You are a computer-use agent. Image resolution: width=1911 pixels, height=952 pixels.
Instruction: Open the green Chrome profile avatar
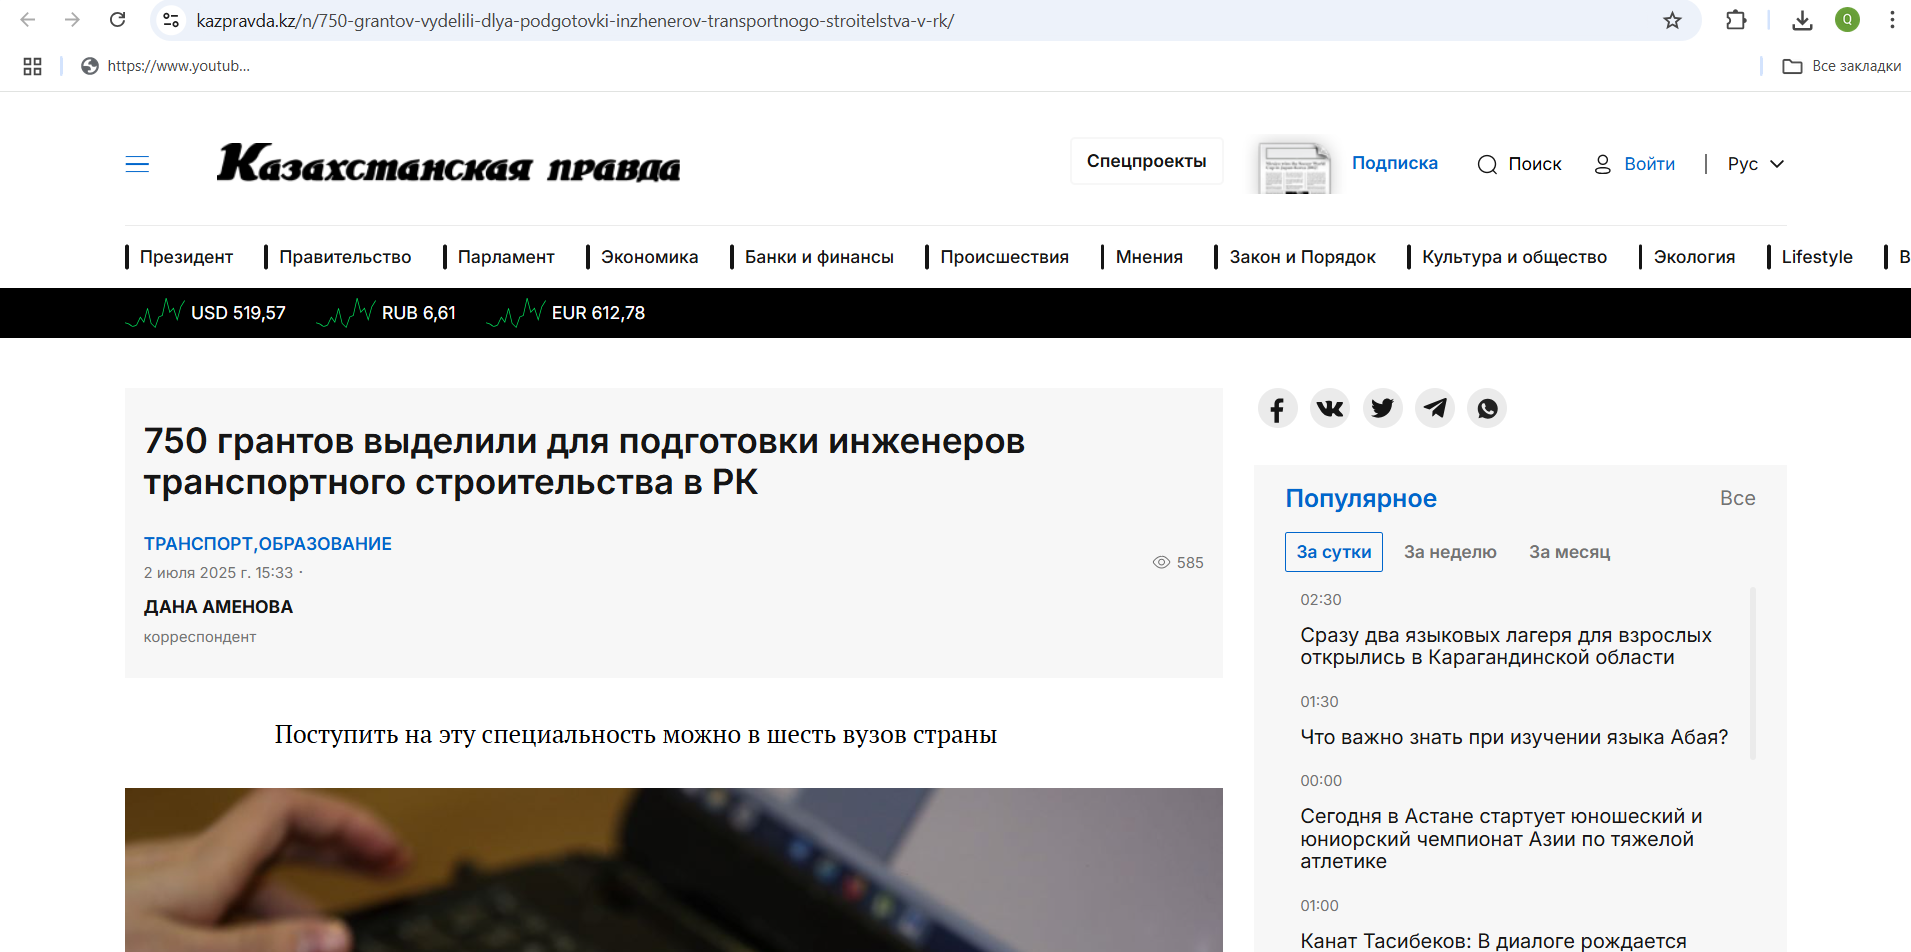click(x=1847, y=20)
